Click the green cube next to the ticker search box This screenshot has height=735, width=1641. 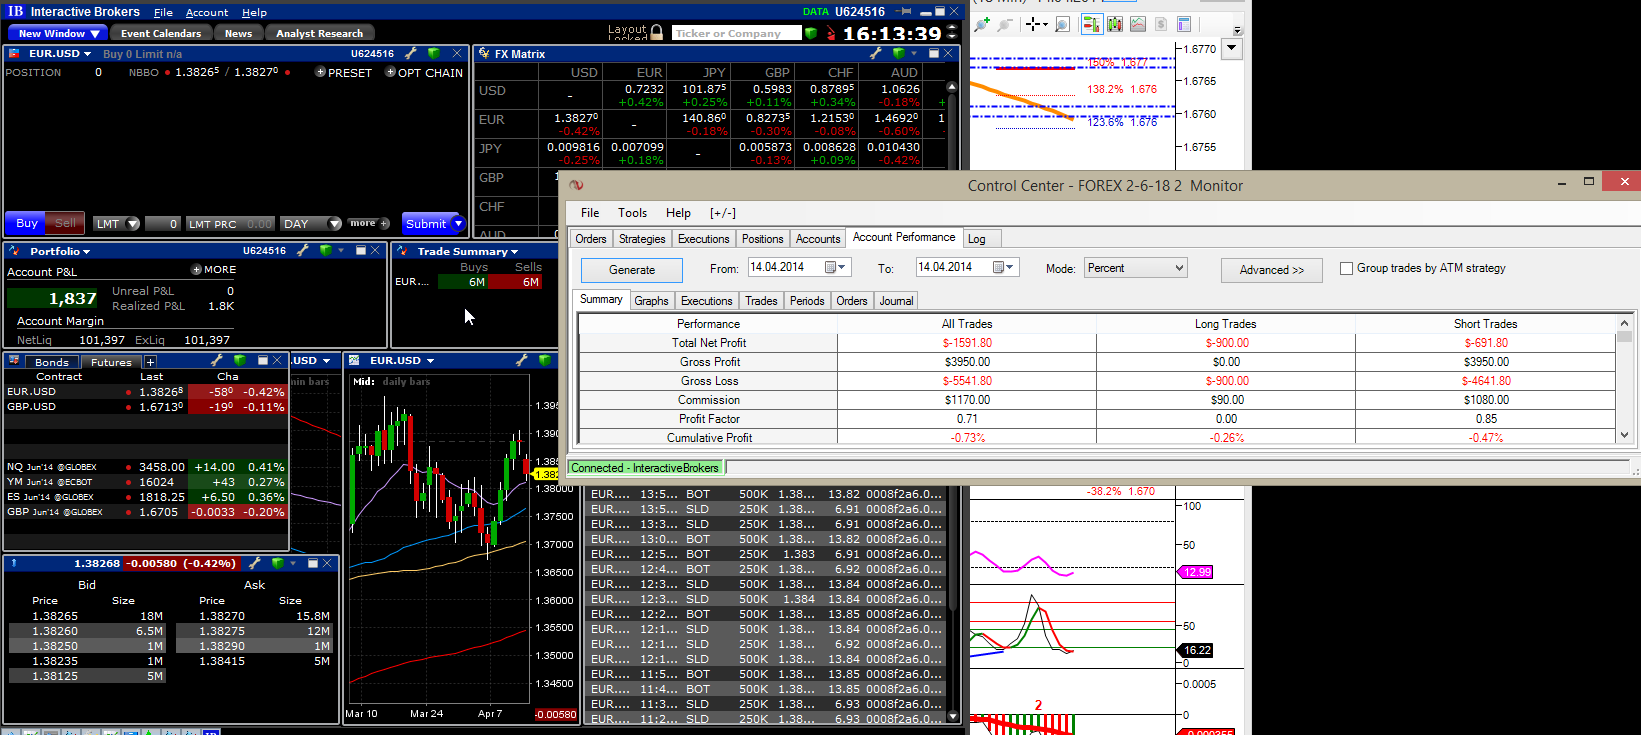point(811,33)
